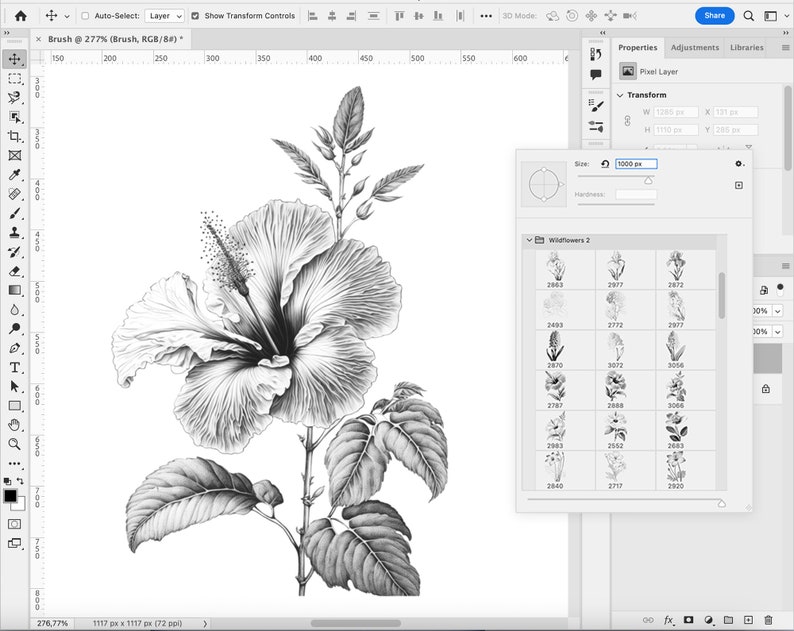Open the Edit Toolbar three-dots menu

[x=14, y=463]
